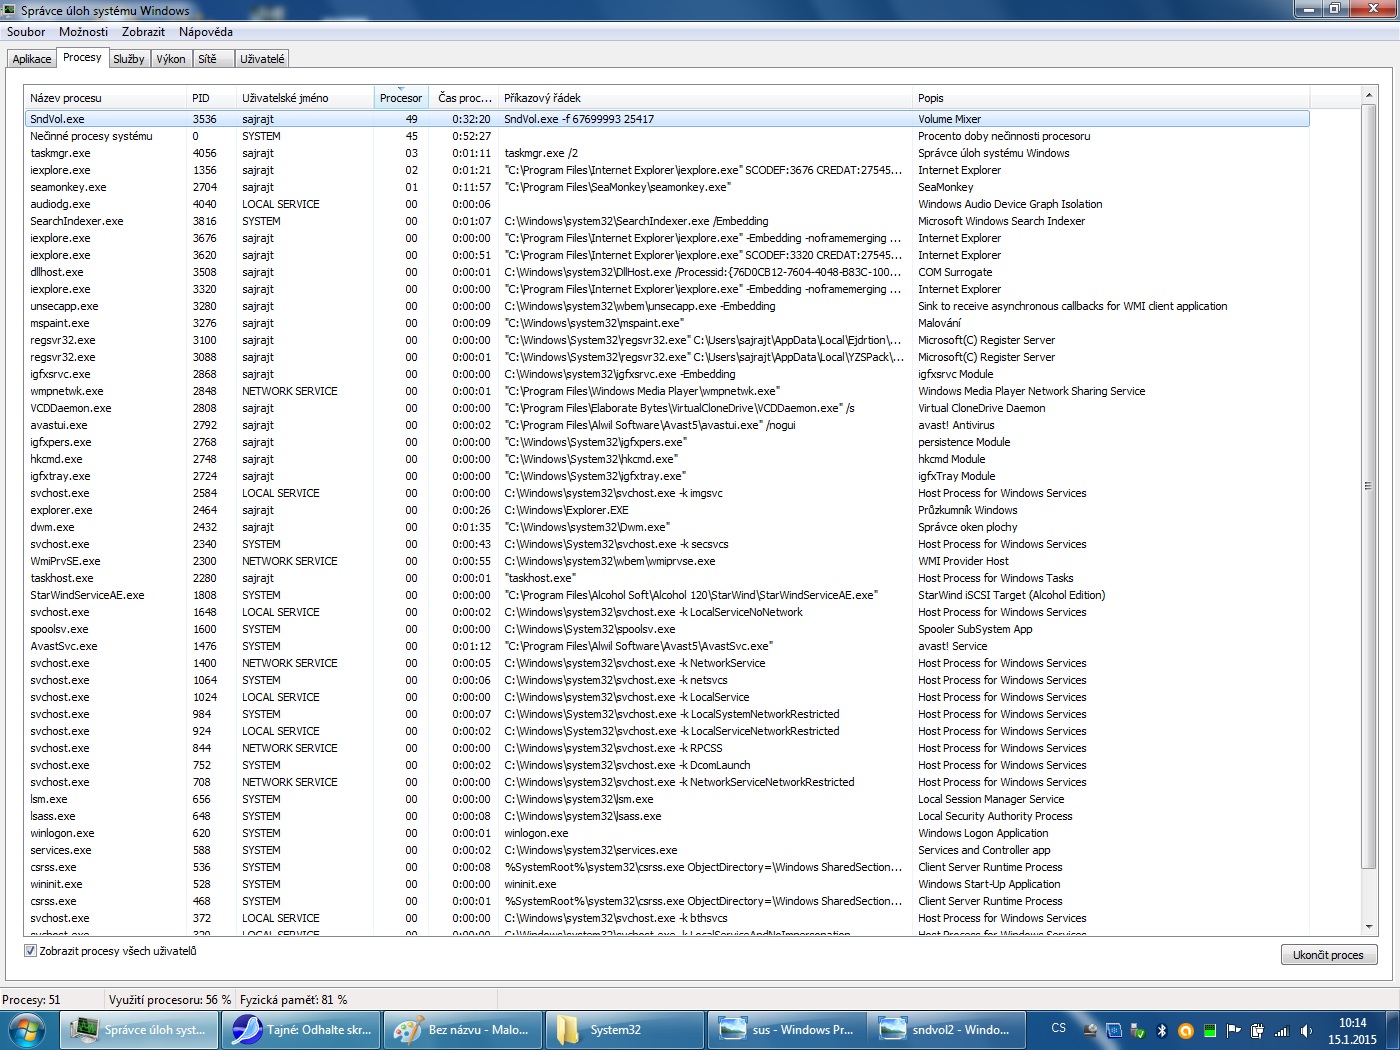The image size is (1400, 1050).
Task: Click the green Task Manager CPU meter tray icon
Action: tap(1210, 1030)
